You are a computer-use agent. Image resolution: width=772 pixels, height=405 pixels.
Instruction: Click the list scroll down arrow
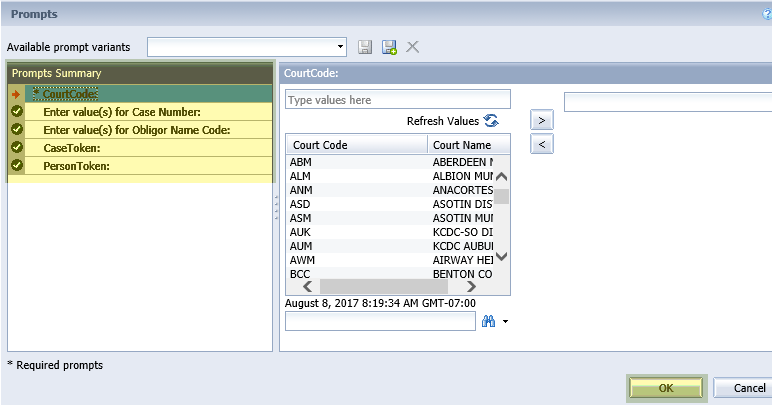tap(501, 256)
